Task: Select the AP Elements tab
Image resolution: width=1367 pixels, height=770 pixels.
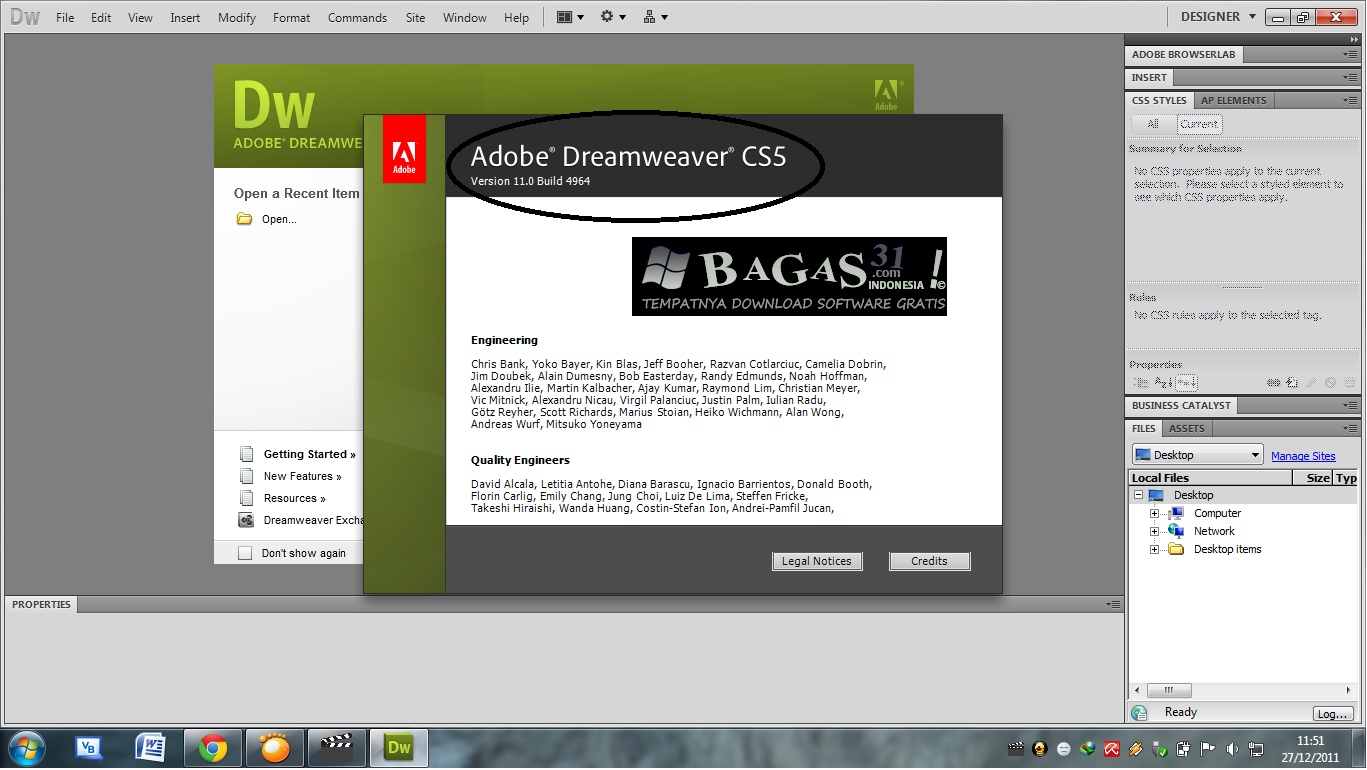Action: click(1234, 100)
